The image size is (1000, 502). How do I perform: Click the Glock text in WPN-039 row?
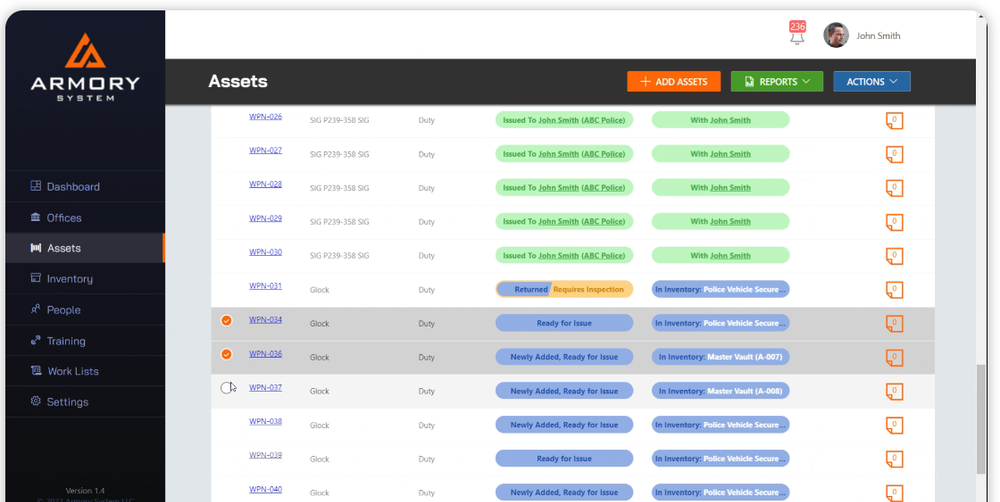pyautogui.click(x=320, y=459)
